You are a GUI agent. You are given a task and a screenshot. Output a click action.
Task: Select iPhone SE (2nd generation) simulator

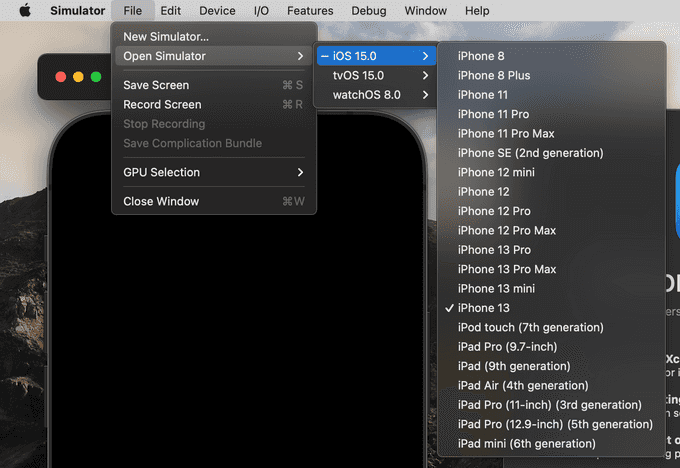[552, 153]
